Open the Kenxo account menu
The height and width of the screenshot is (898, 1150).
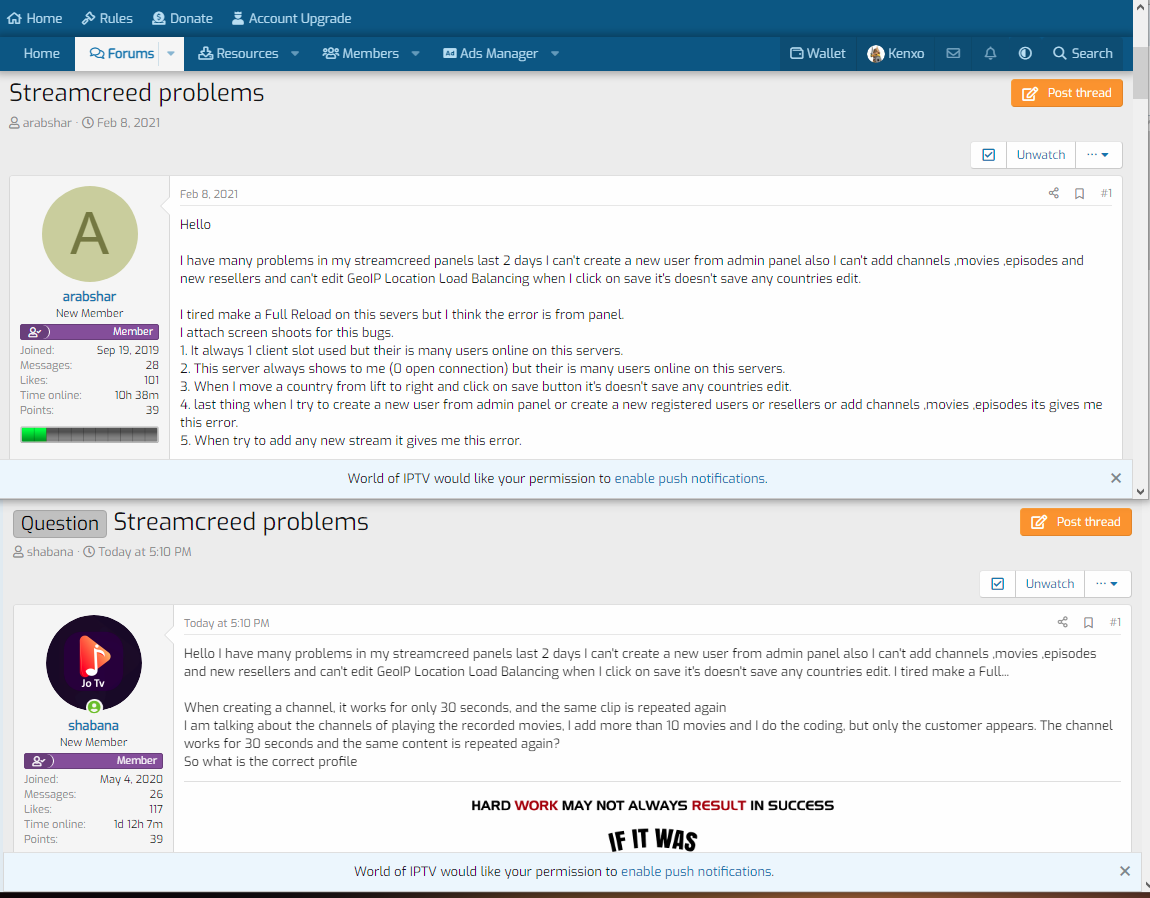tap(896, 54)
